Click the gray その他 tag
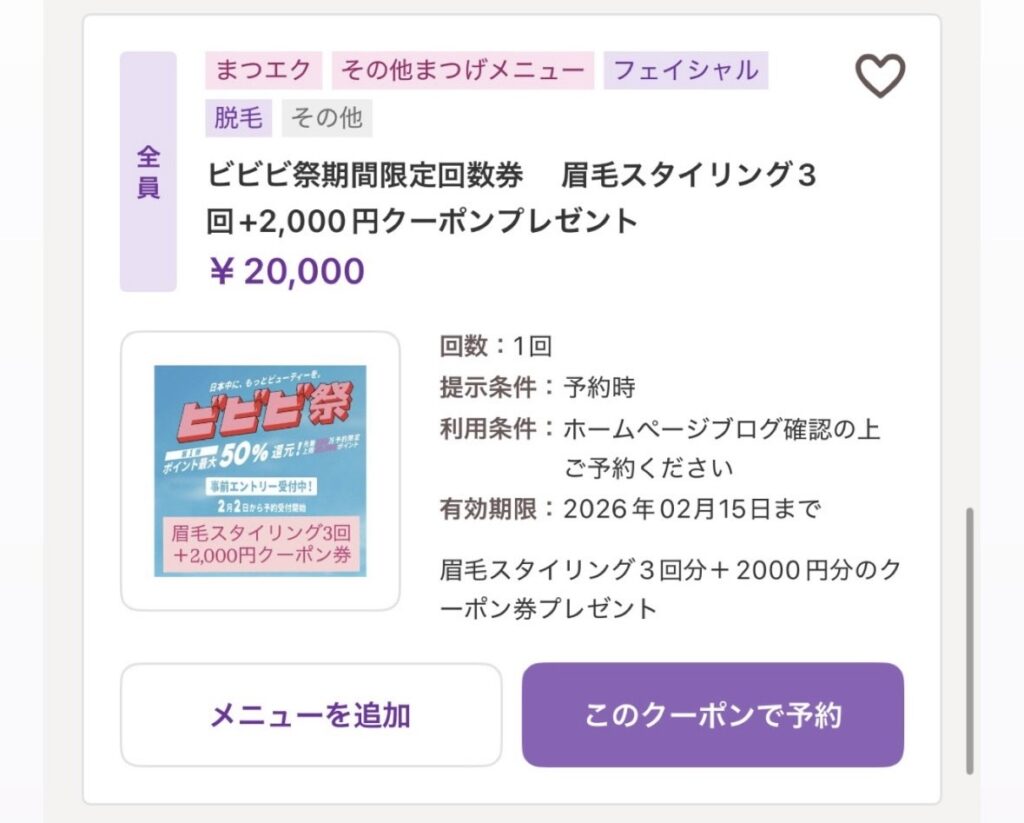Viewport: 1024px width, 823px height. click(326, 119)
